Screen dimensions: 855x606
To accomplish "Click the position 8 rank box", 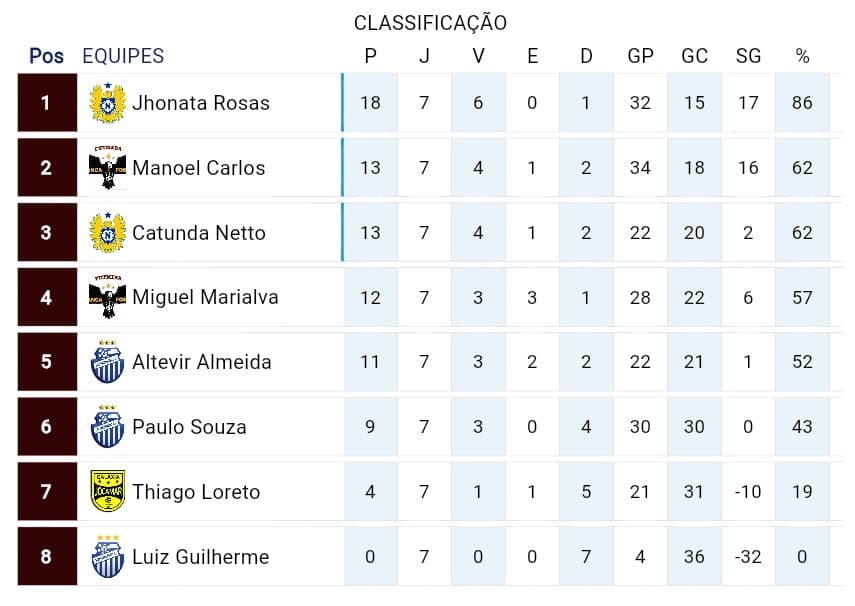I will [x=47, y=556].
